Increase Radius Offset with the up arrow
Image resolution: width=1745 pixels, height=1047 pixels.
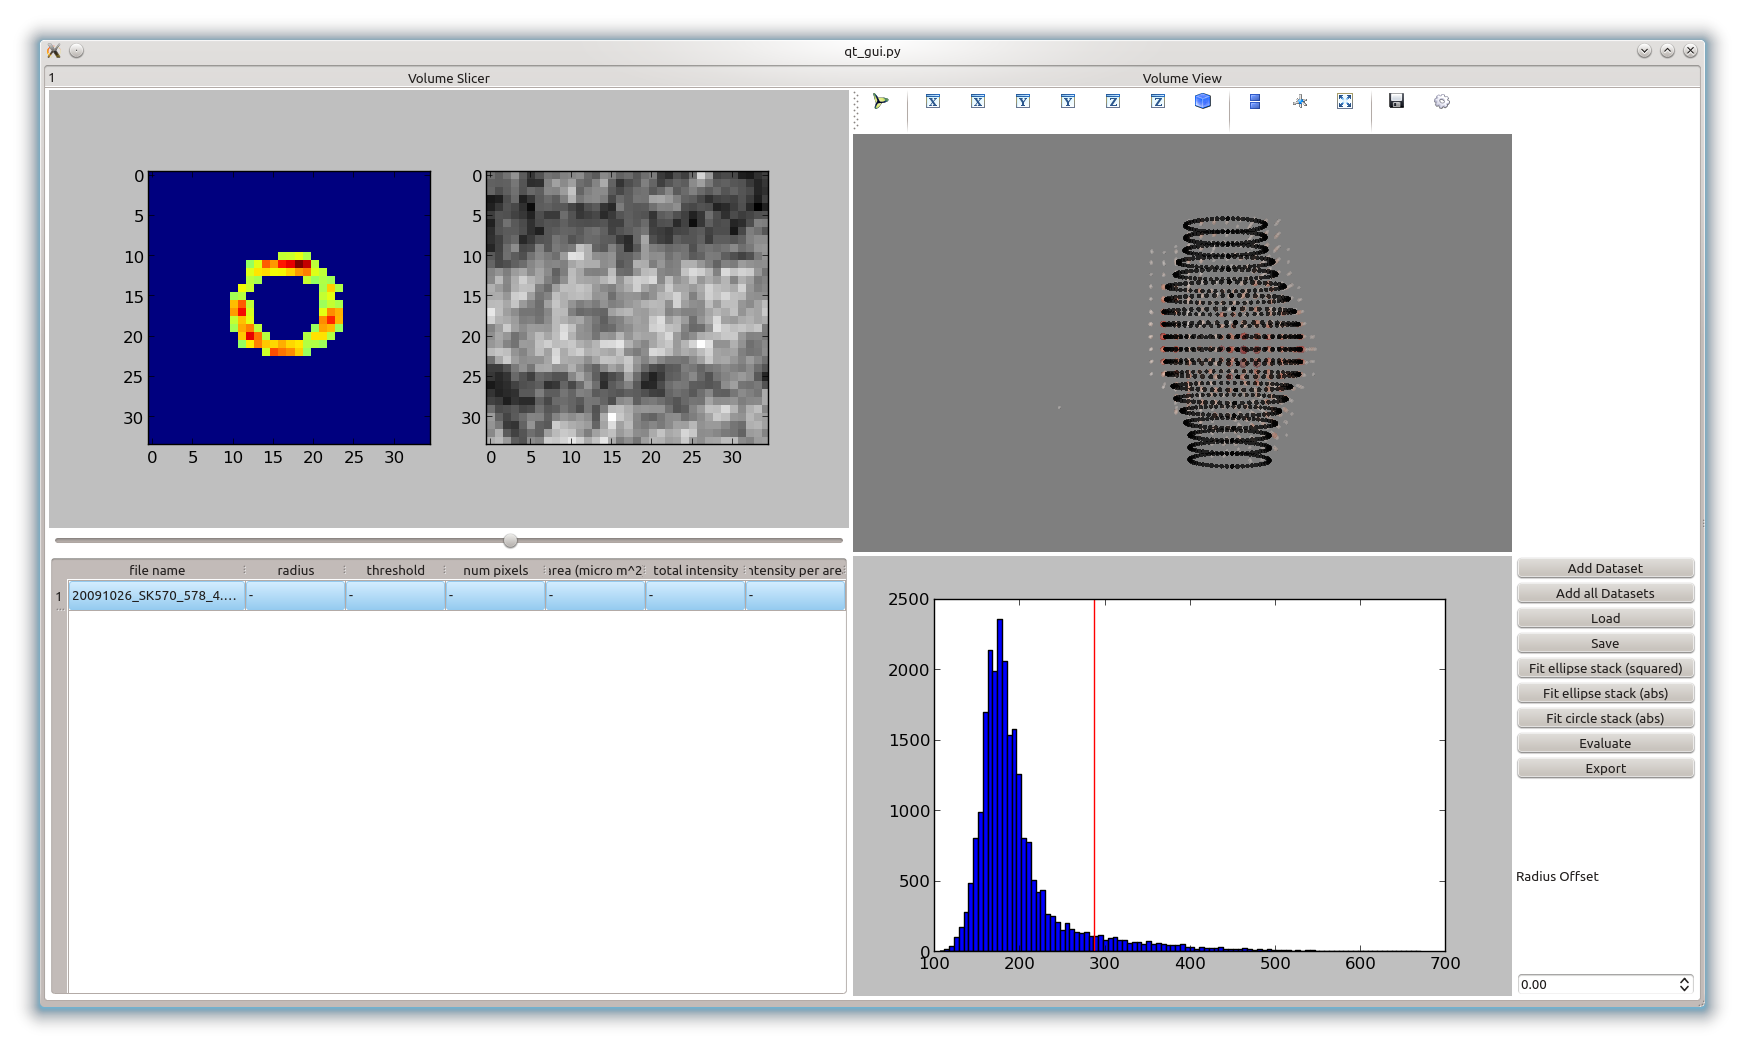1684,980
